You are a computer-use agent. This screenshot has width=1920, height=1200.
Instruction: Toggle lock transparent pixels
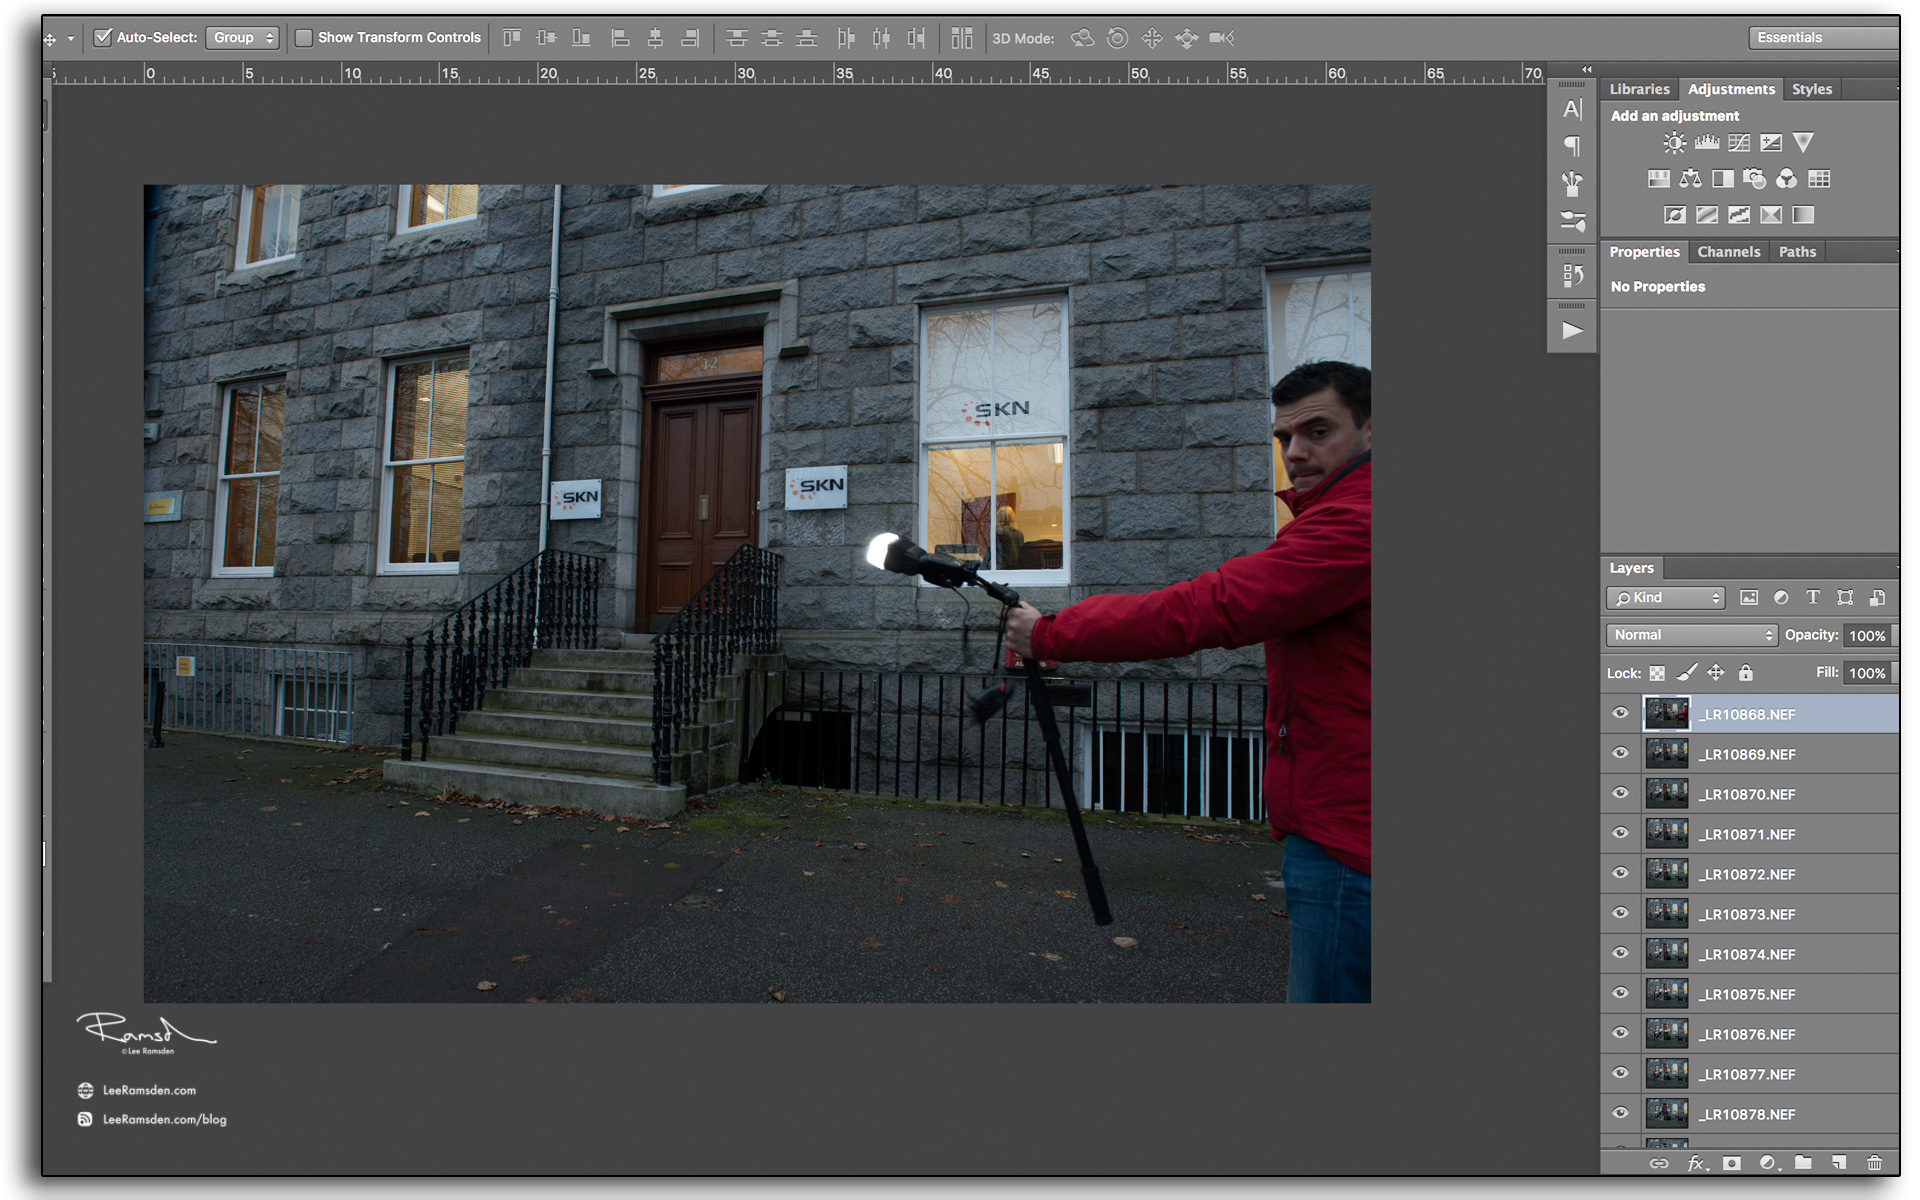pos(1657,673)
